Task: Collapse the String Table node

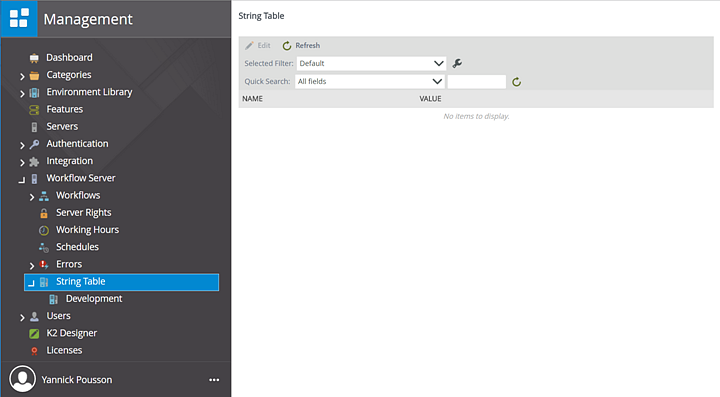Action: (x=31, y=283)
